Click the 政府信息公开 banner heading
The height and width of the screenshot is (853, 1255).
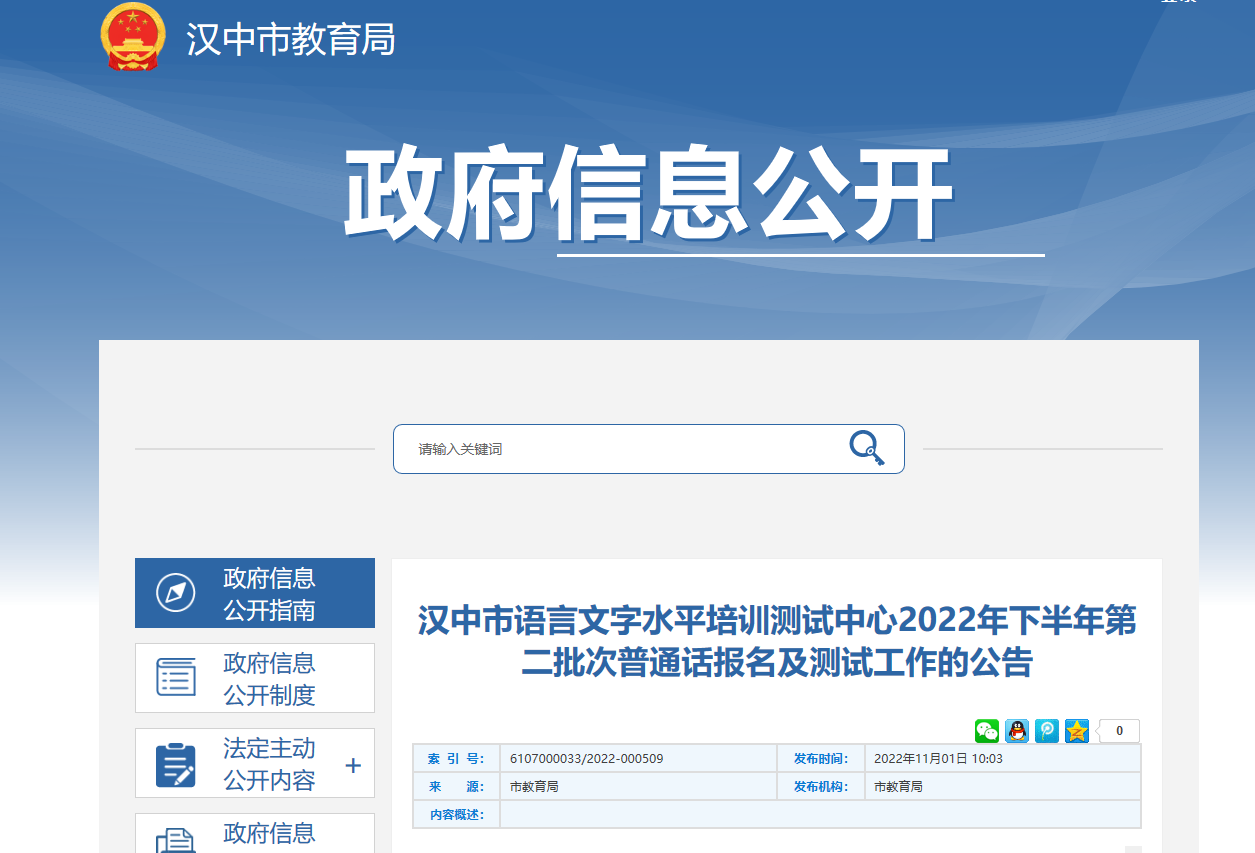pos(647,195)
